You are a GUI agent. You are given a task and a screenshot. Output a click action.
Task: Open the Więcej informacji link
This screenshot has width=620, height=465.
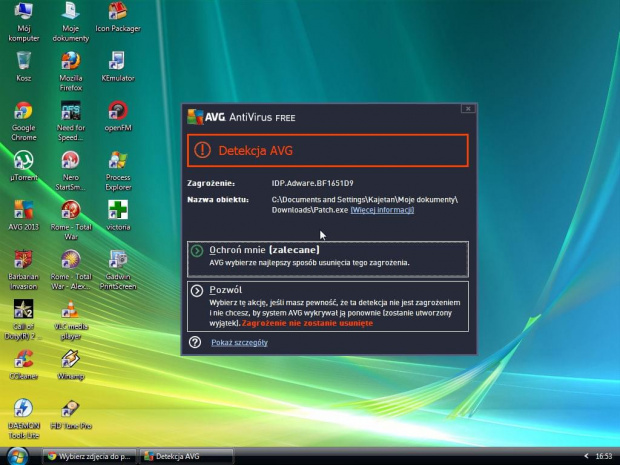(382, 210)
